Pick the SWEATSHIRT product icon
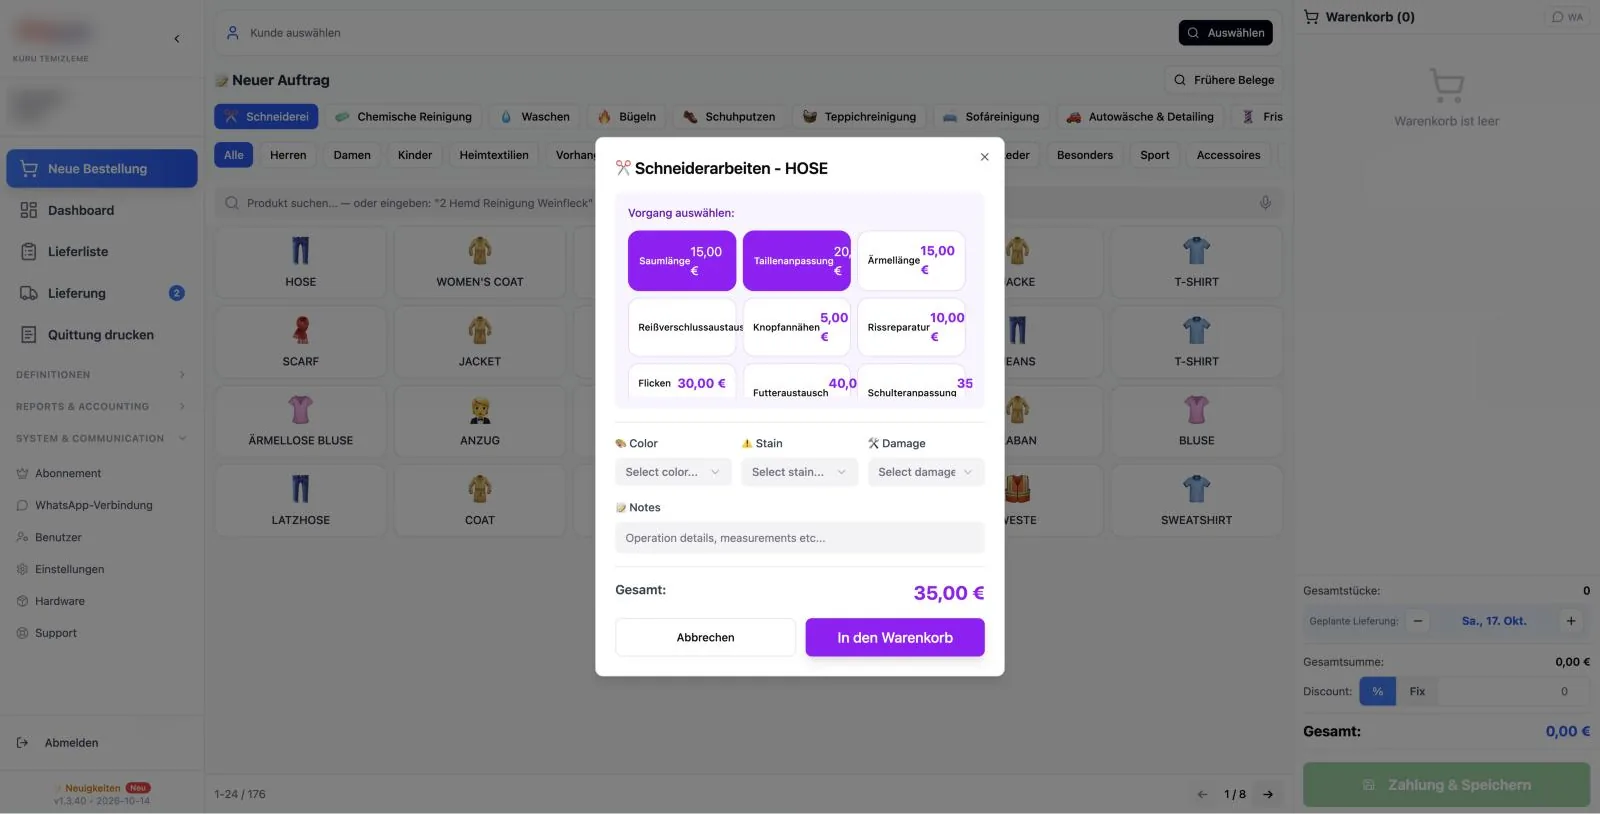The width and height of the screenshot is (1600, 814). (1197, 488)
